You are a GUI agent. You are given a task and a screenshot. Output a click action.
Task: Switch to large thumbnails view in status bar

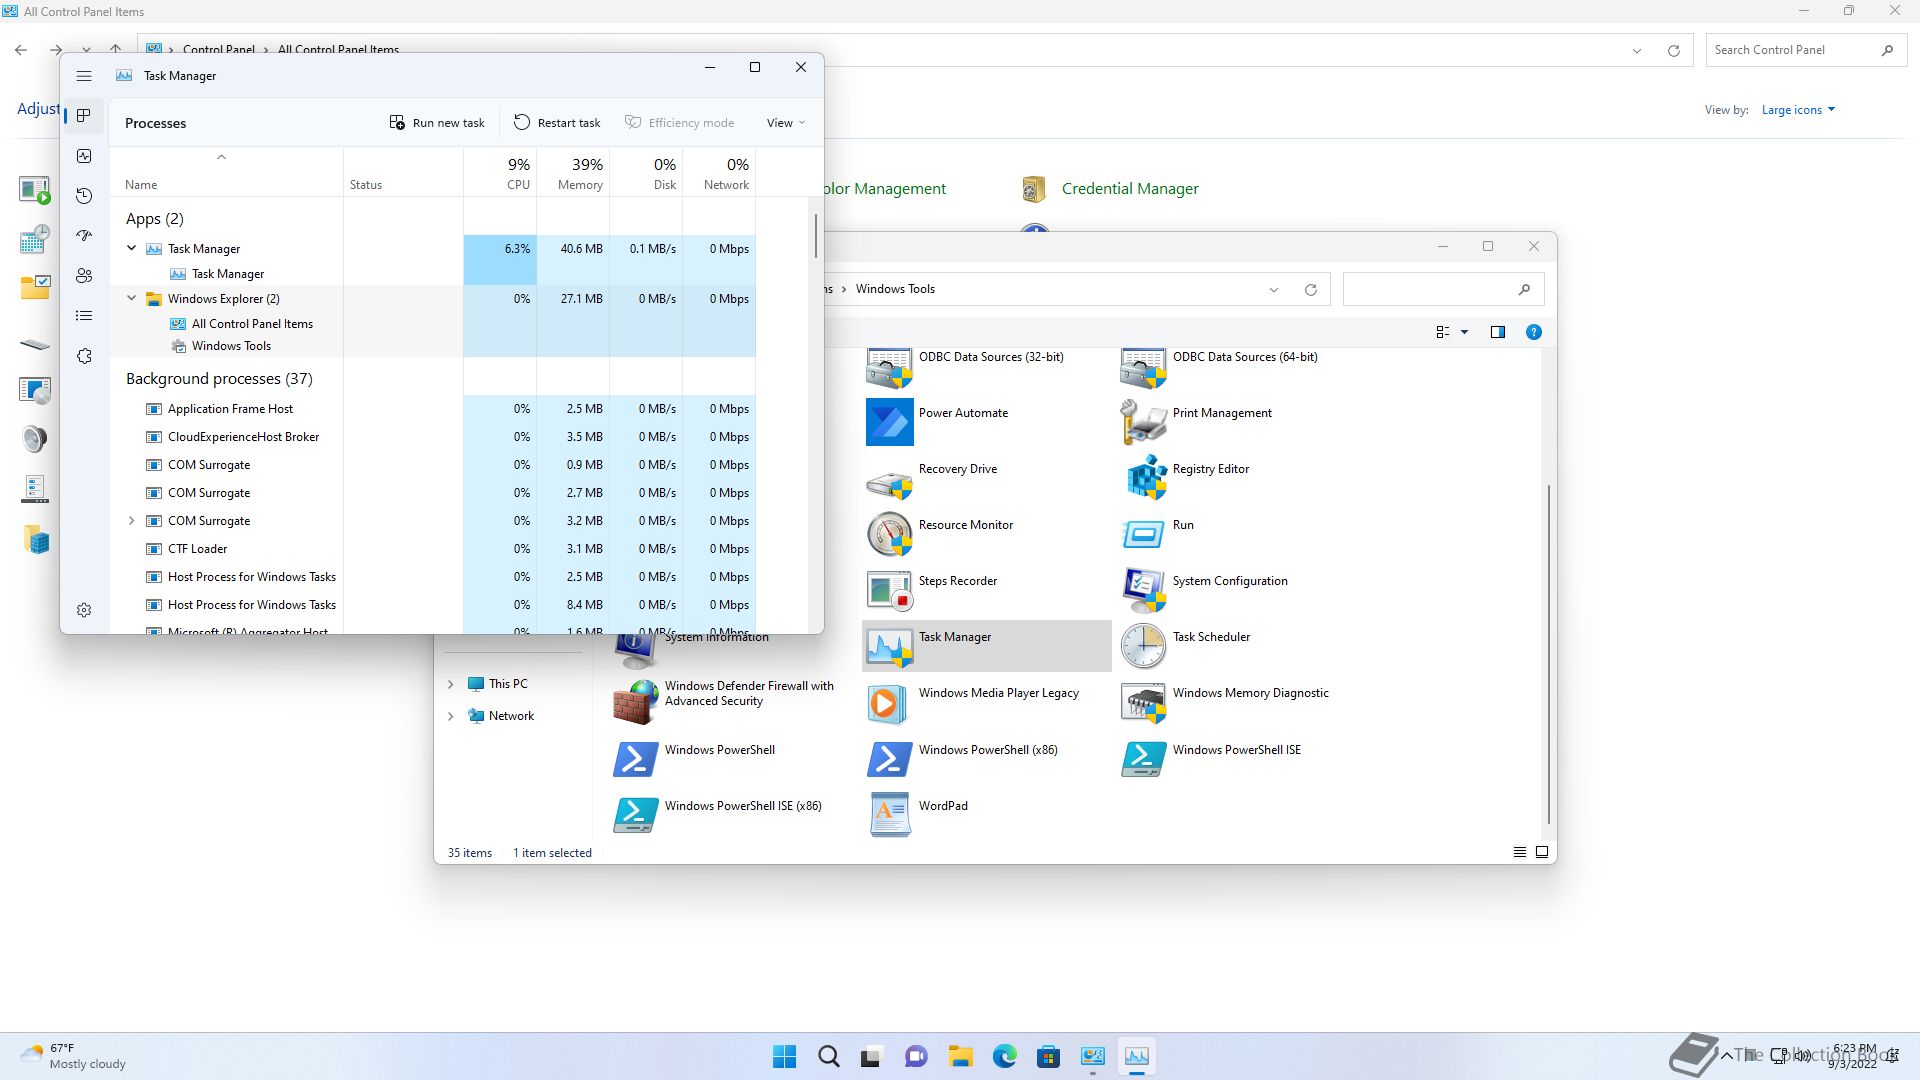coord(1541,852)
